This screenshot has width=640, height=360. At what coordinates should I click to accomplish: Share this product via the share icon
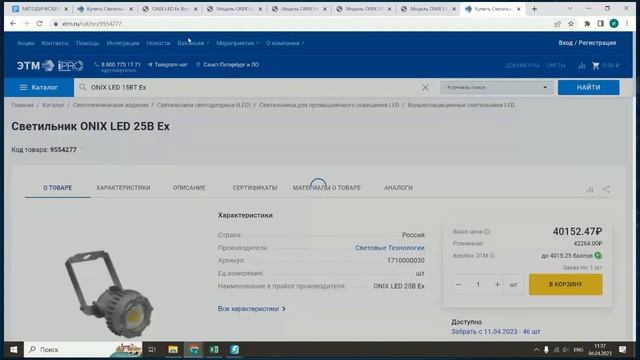click(606, 189)
